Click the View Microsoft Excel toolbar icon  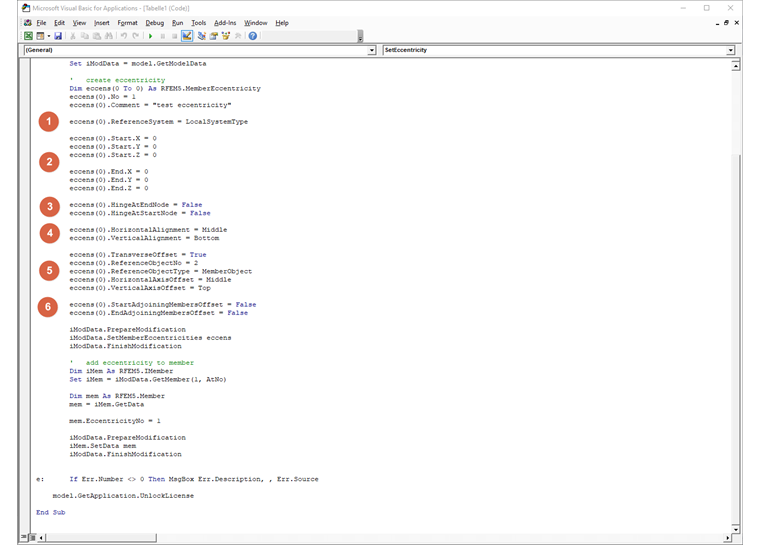(29, 36)
